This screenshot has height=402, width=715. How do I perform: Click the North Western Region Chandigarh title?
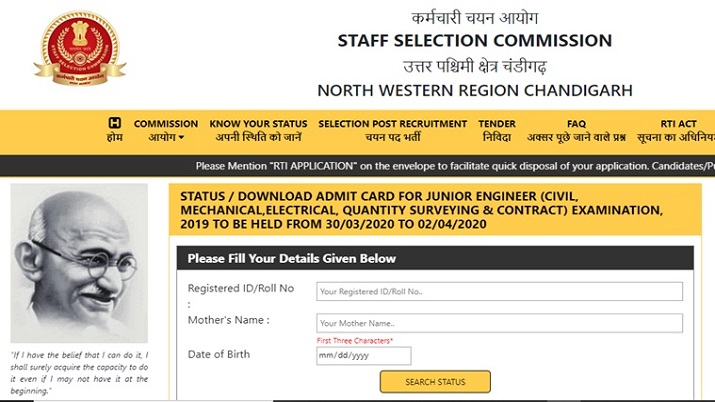(475, 90)
